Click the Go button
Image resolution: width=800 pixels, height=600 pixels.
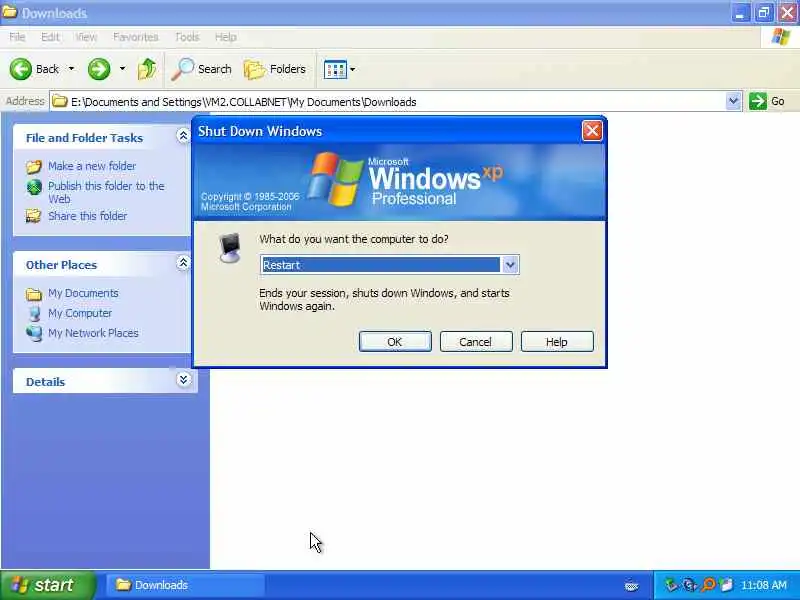tap(767, 101)
